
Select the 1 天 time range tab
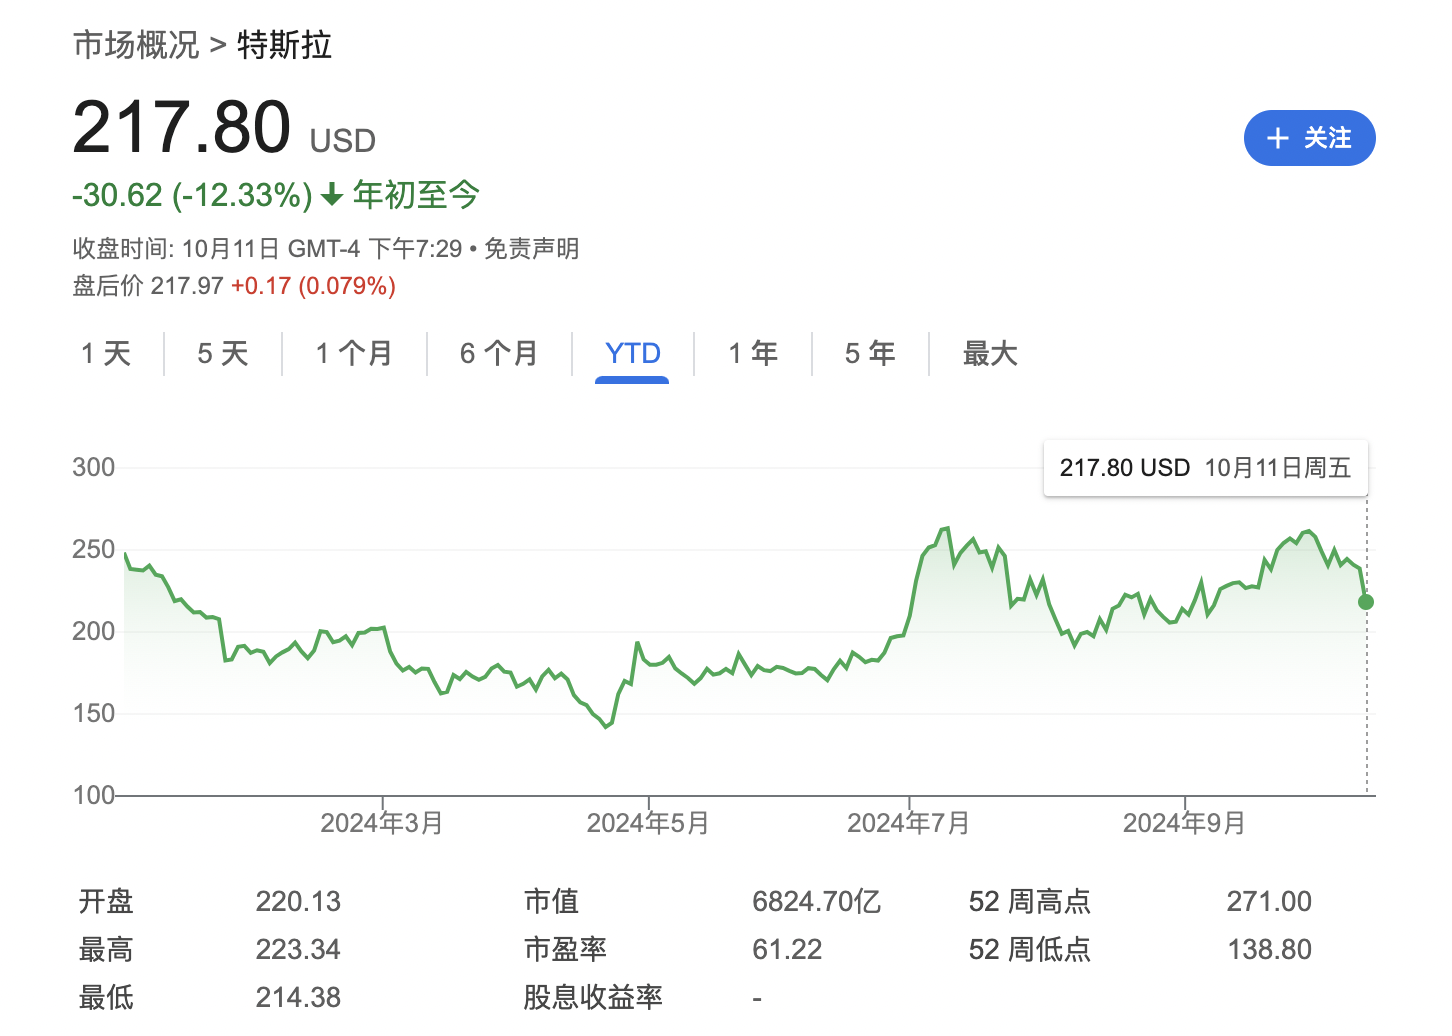[106, 353]
